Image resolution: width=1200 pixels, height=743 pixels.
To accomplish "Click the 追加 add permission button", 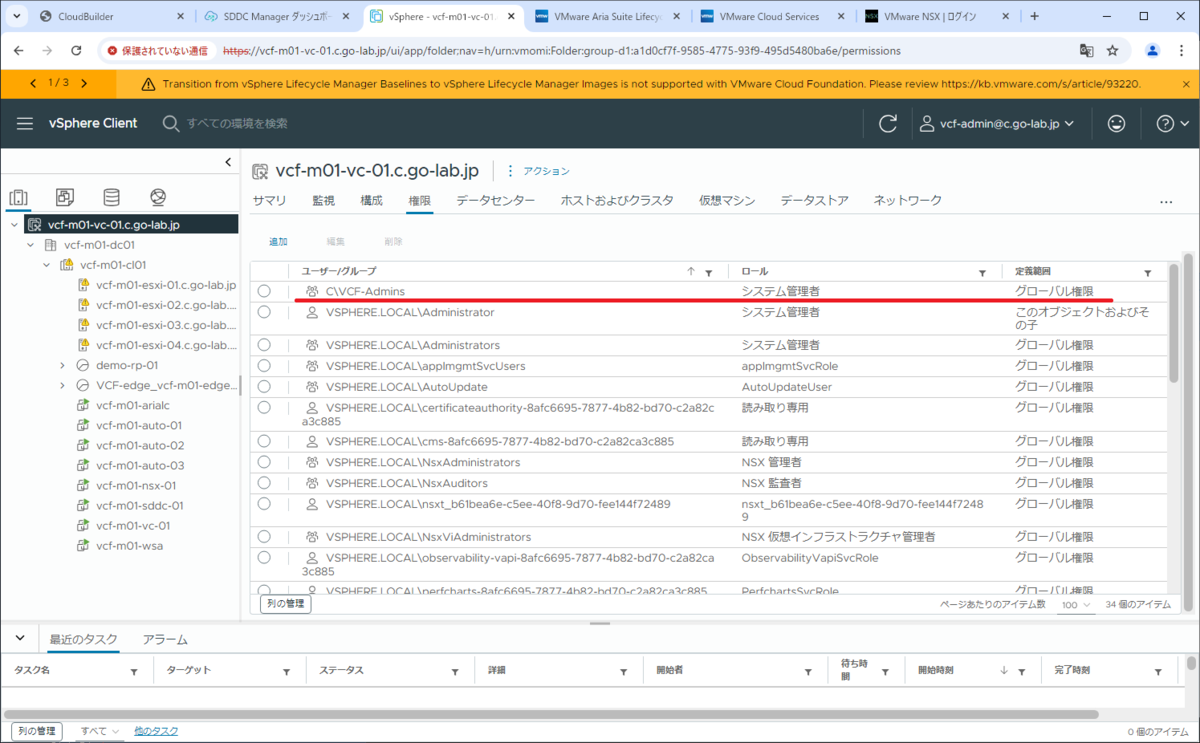I will click(x=278, y=242).
